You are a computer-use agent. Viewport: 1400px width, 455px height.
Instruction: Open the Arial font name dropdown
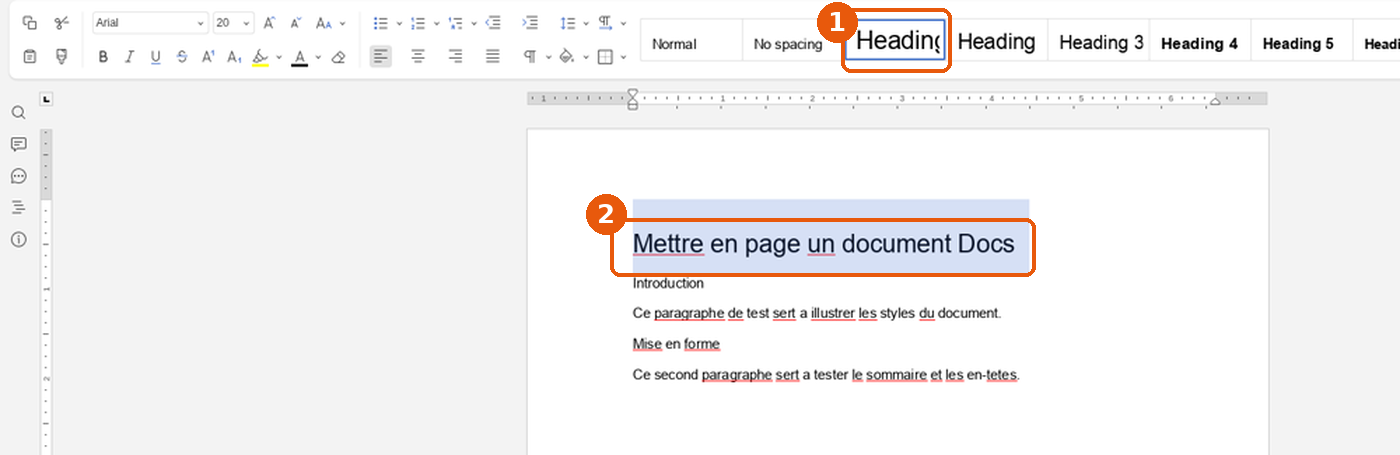[201, 23]
